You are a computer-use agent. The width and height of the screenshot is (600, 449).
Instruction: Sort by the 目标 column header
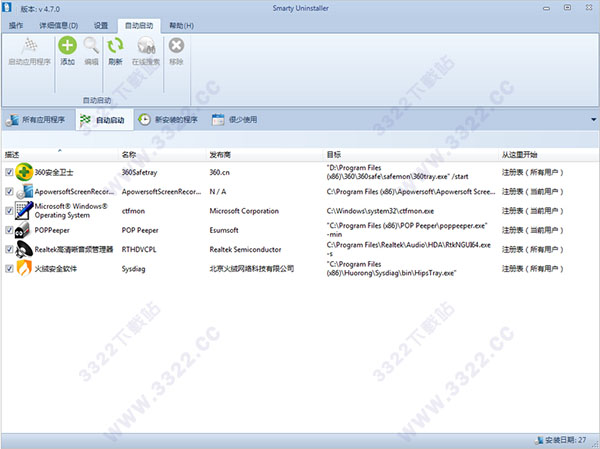(x=411, y=155)
